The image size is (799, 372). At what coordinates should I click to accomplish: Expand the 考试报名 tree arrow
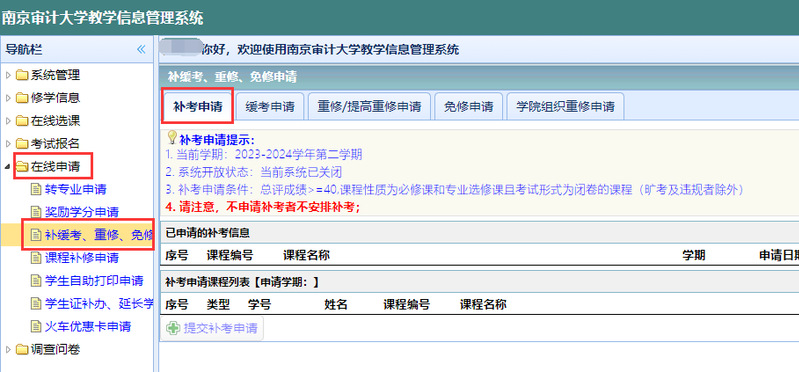[8, 144]
